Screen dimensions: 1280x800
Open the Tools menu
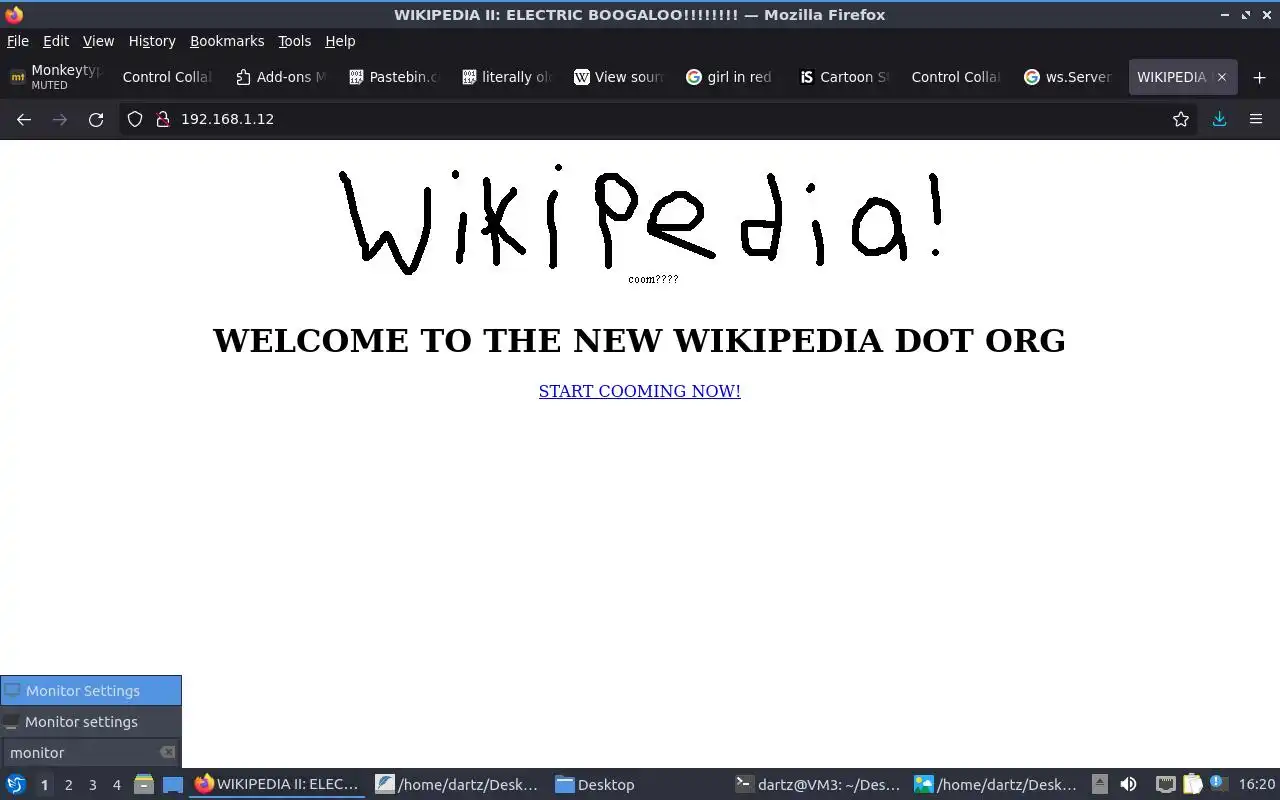(295, 41)
